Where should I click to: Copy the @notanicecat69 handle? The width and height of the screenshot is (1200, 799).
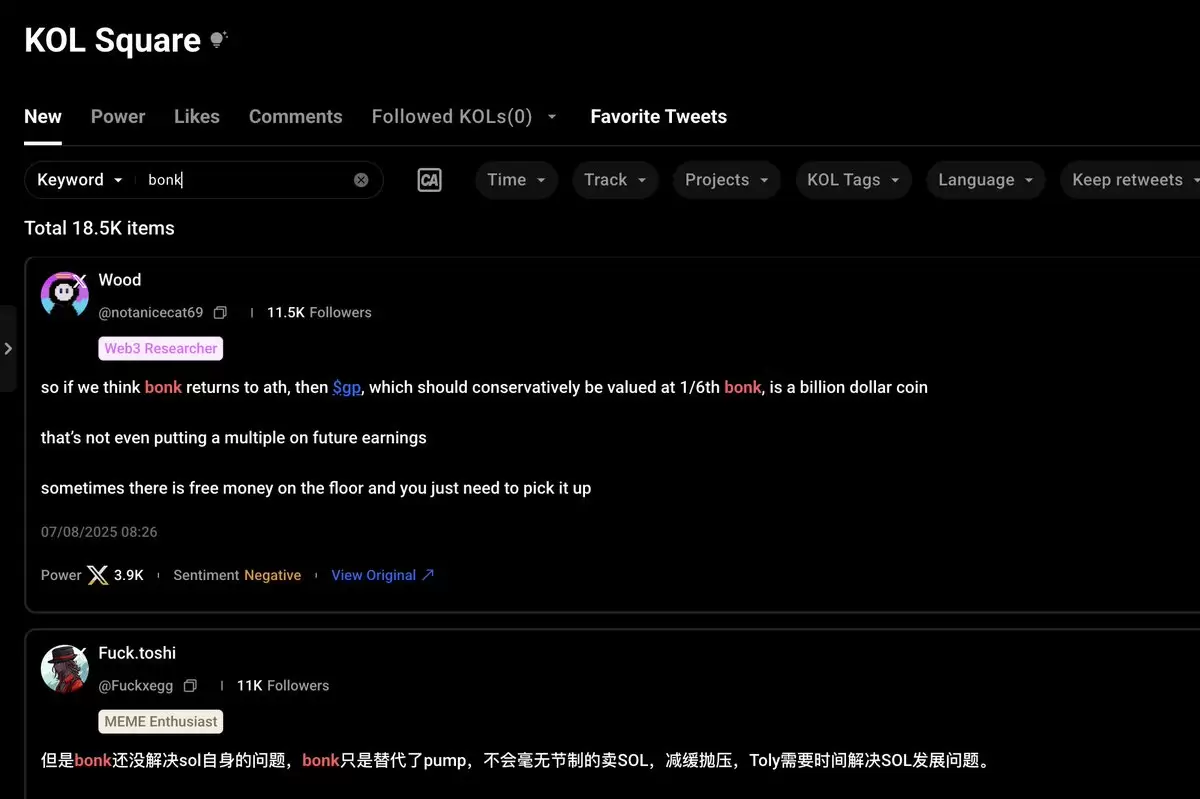click(x=220, y=313)
